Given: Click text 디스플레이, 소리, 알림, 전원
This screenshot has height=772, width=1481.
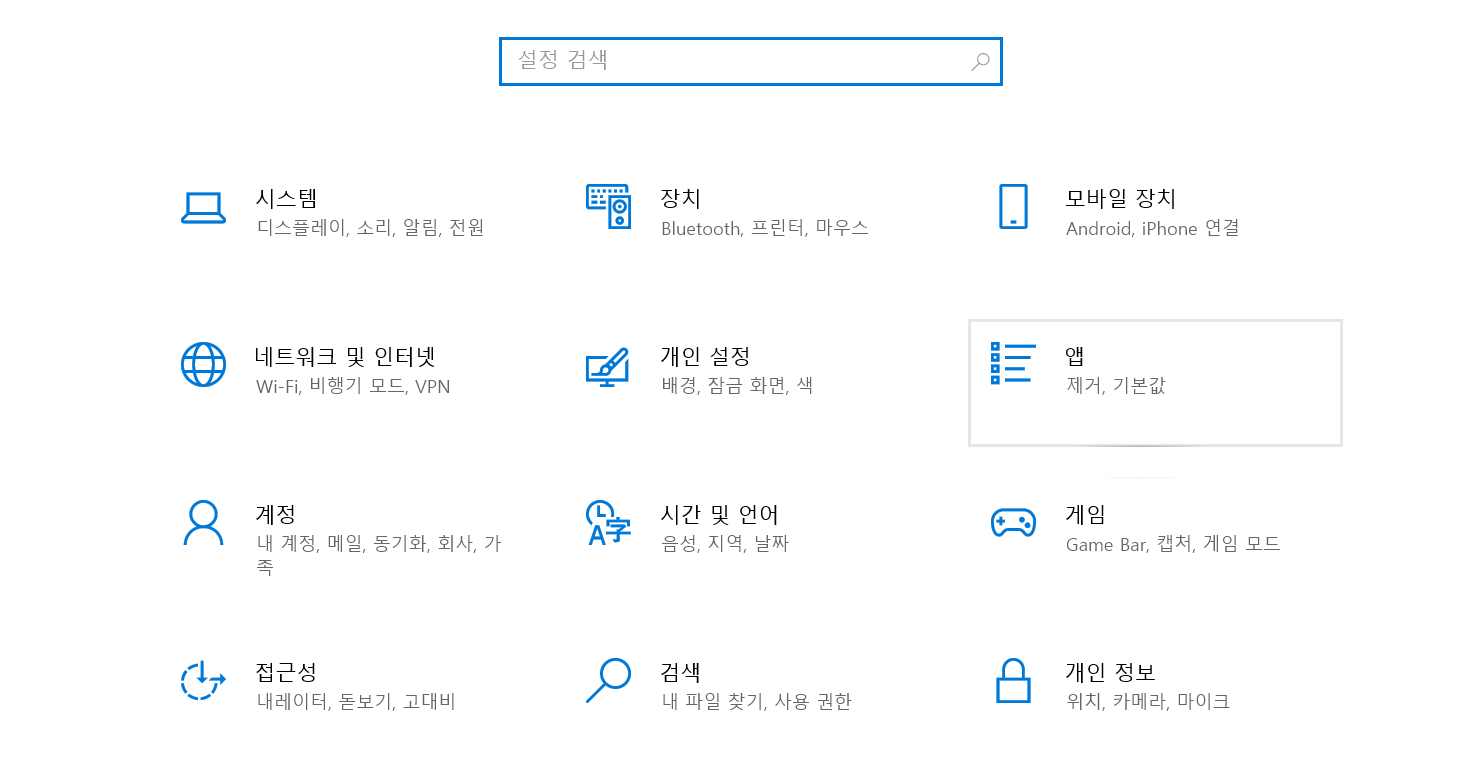Looking at the screenshot, I should coord(371,228).
